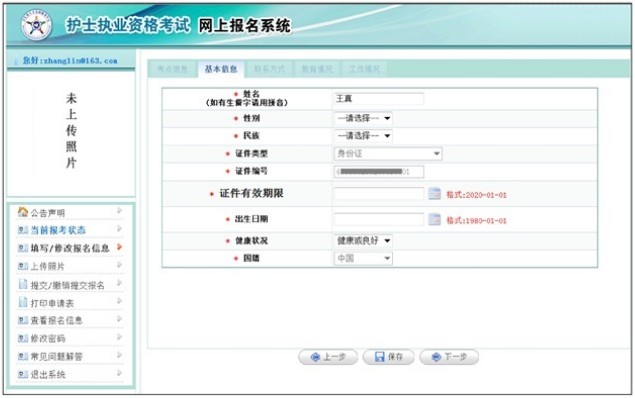This screenshot has height=398, width=635.
Task: Click the 证件编号 input field
Action: [x=379, y=172]
